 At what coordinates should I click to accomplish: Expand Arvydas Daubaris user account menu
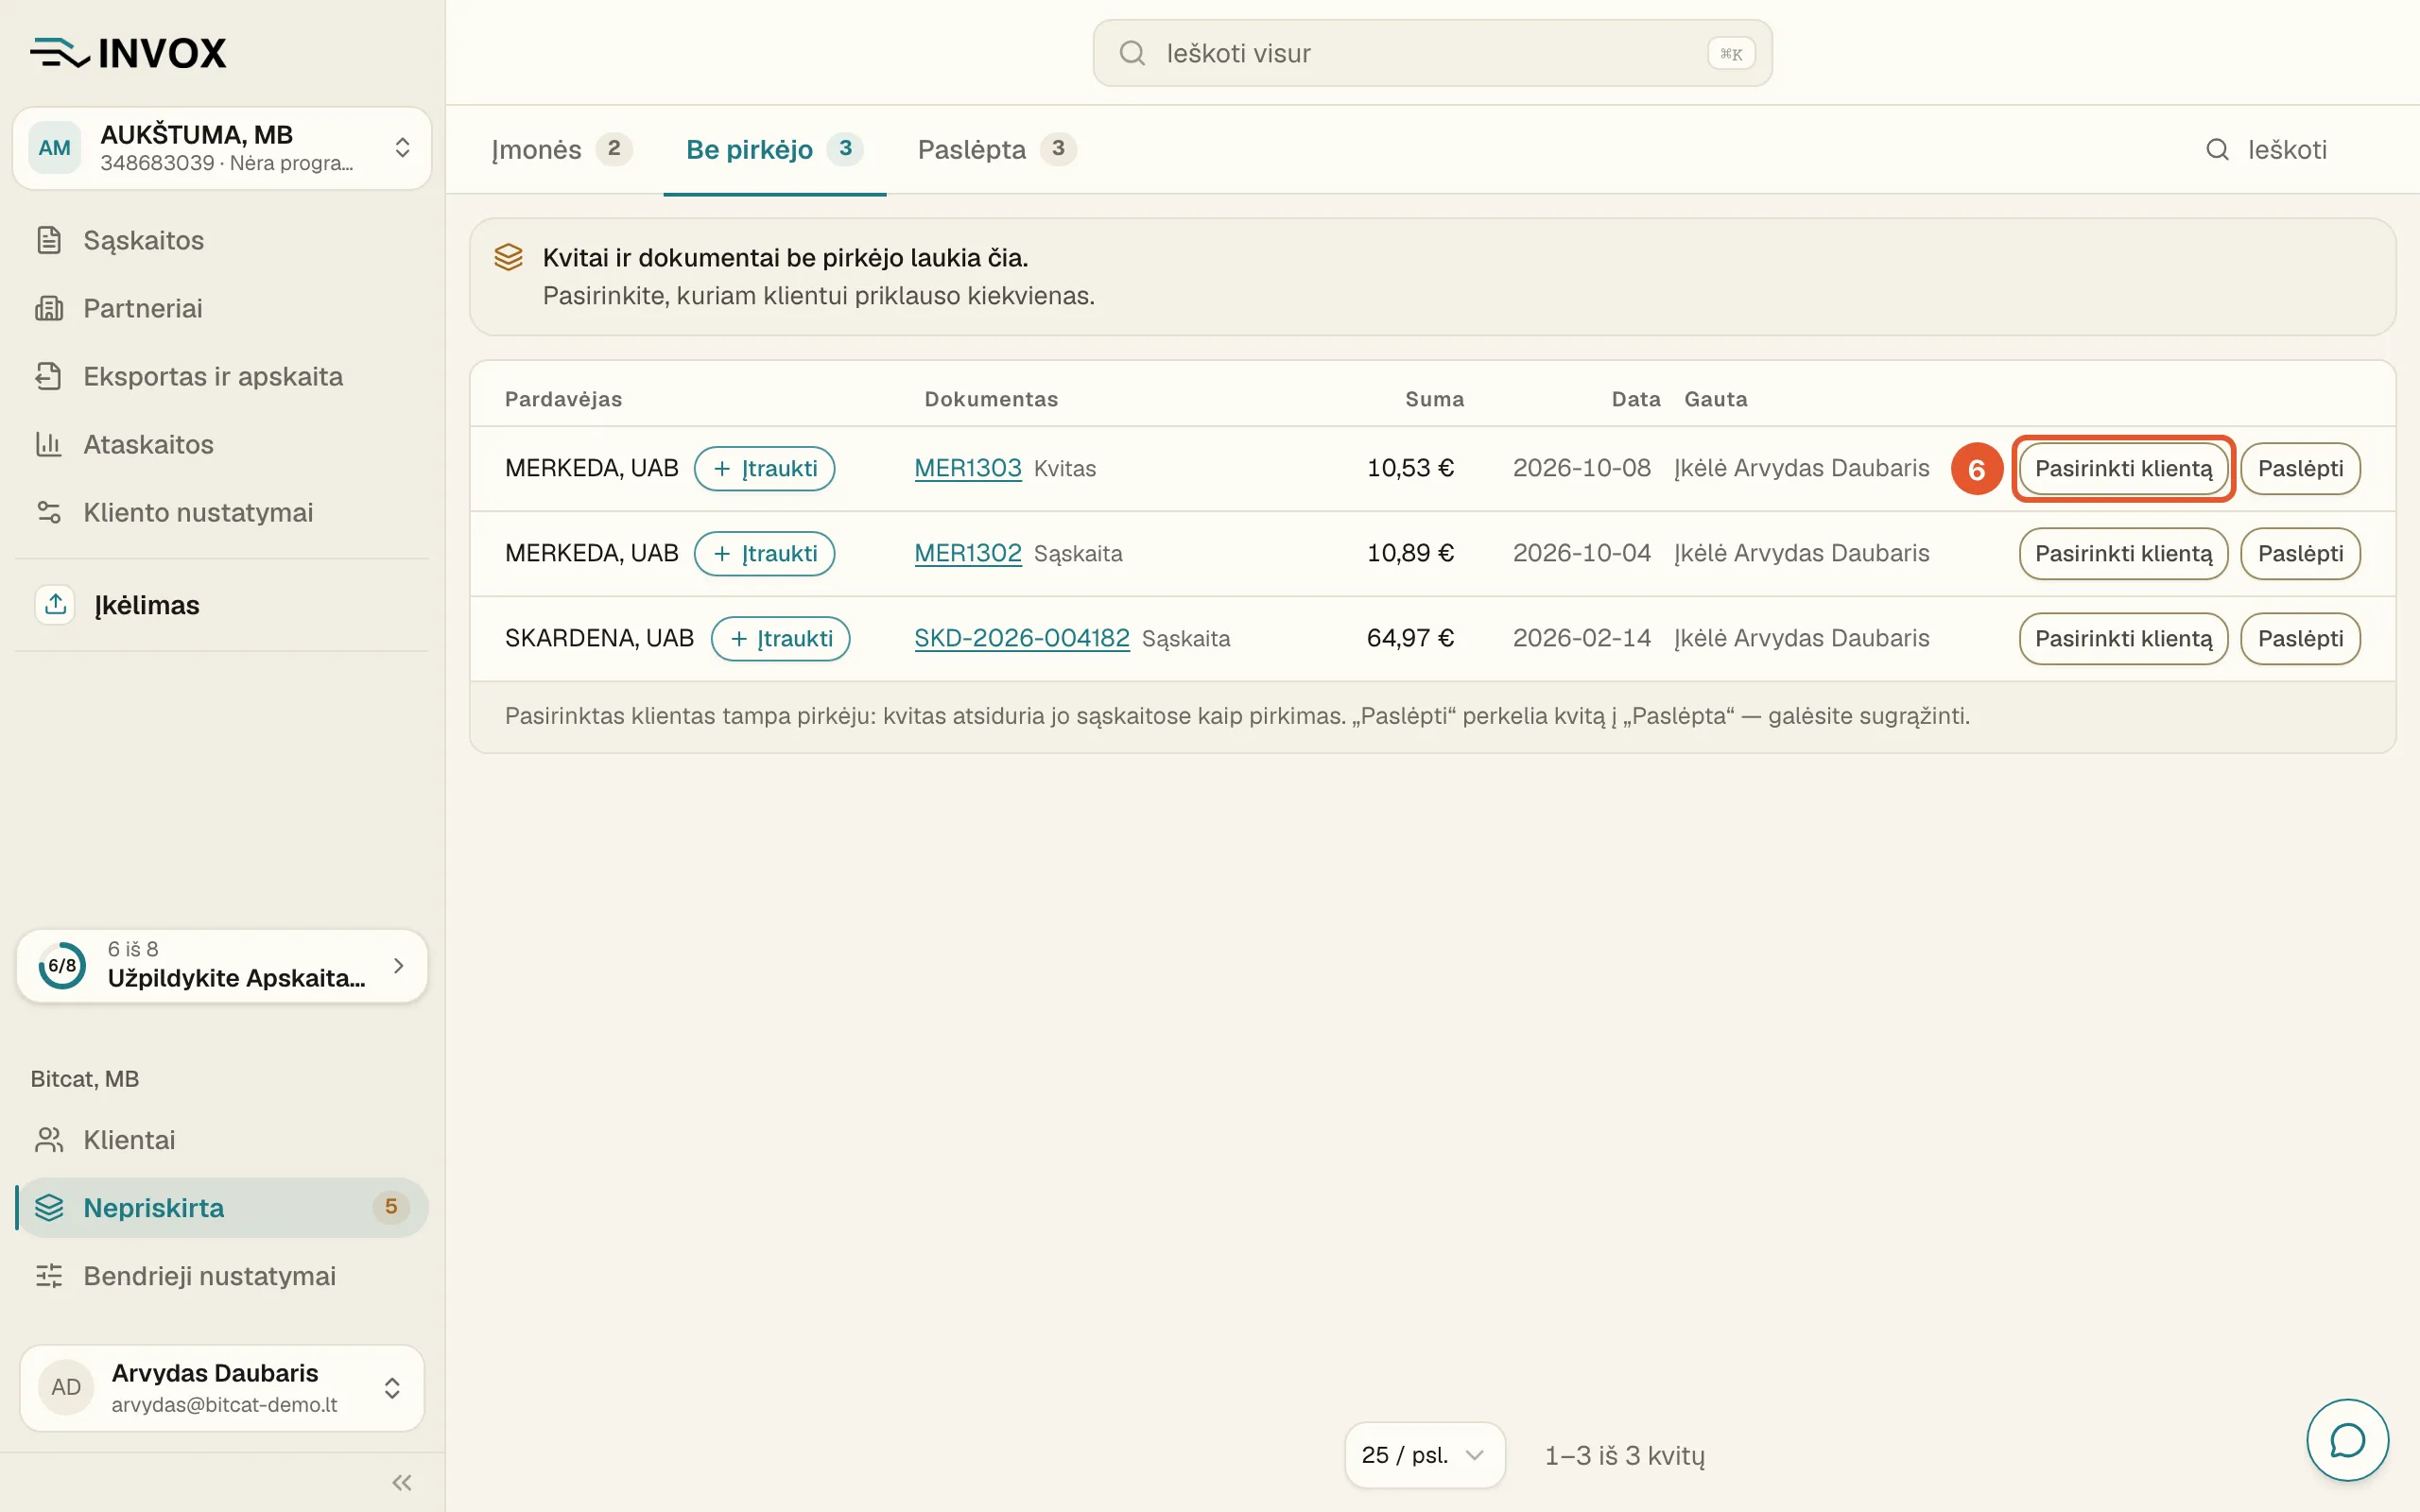(222, 1388)
